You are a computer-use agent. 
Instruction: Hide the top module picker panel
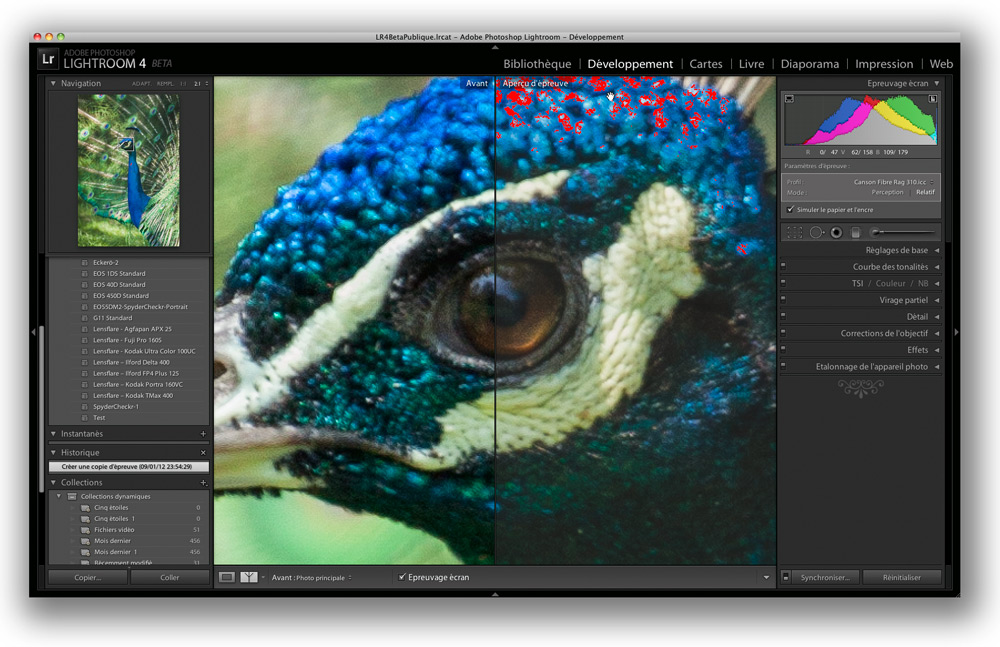[x=495, y=47]
